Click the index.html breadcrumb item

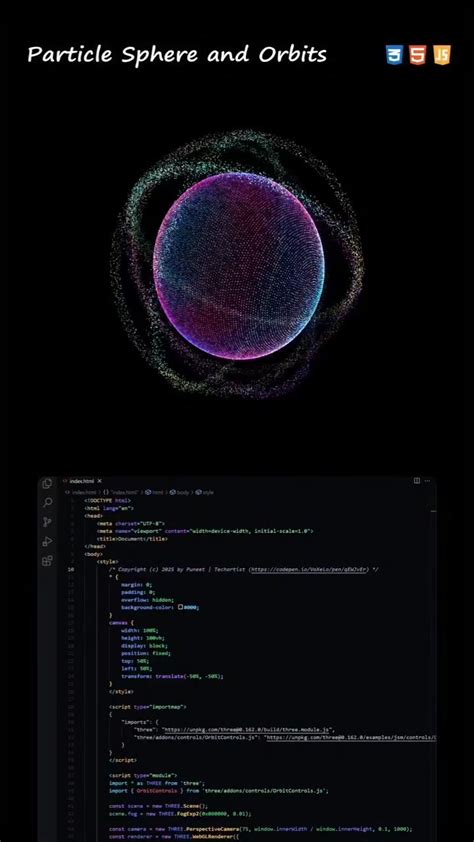click(x=80, y=492)
